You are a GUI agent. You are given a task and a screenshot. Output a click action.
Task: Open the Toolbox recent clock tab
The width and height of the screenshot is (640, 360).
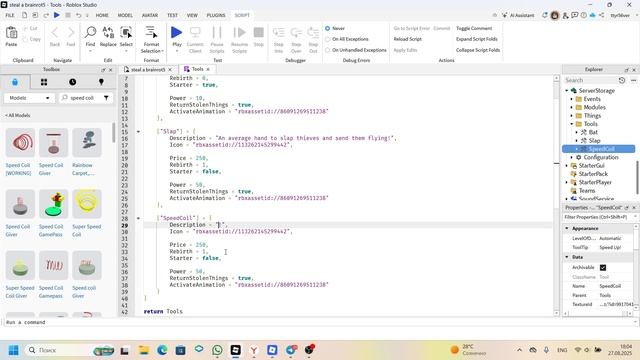72,82
